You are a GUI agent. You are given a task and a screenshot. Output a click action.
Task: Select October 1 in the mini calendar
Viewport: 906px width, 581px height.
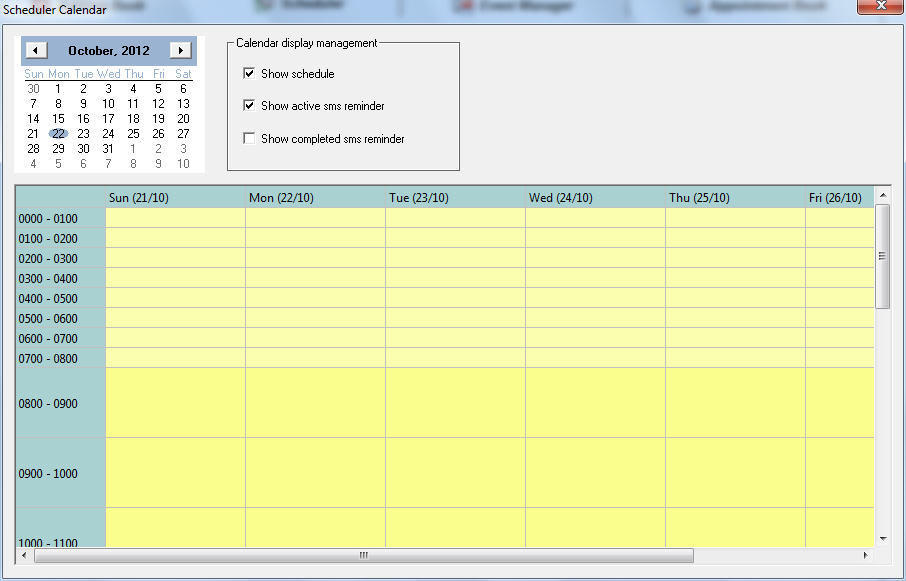pos(58,89)
